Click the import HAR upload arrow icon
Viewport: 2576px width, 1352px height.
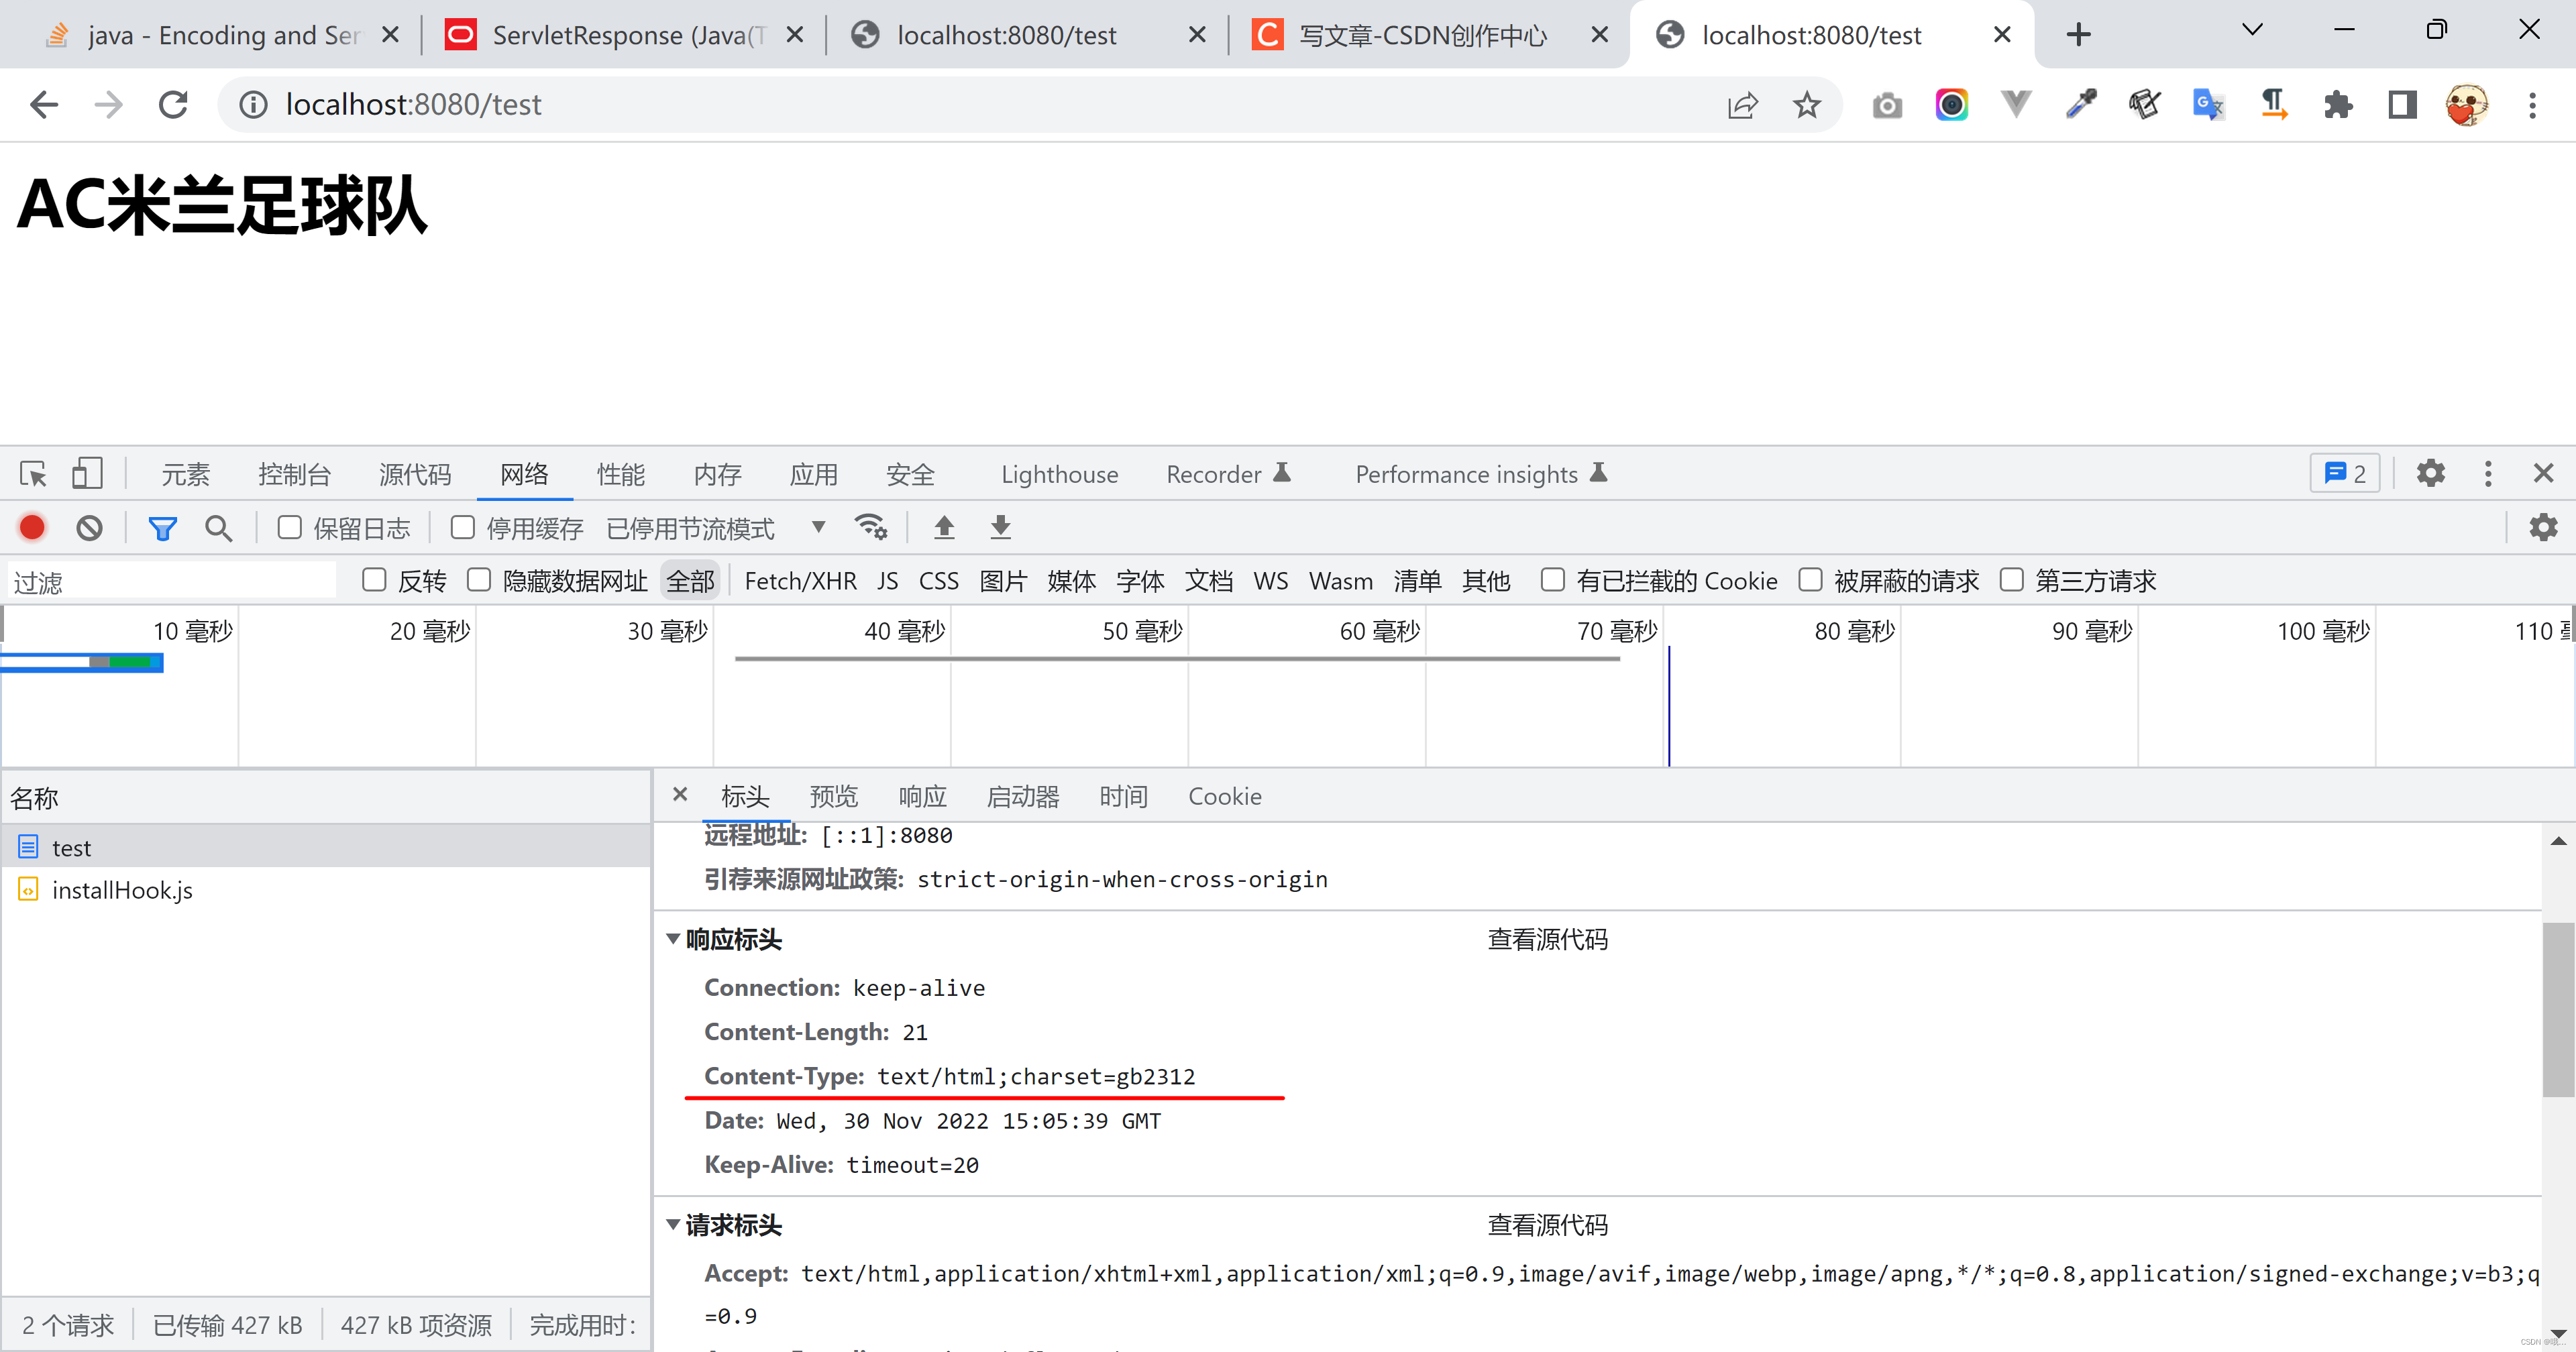(943, 527)
